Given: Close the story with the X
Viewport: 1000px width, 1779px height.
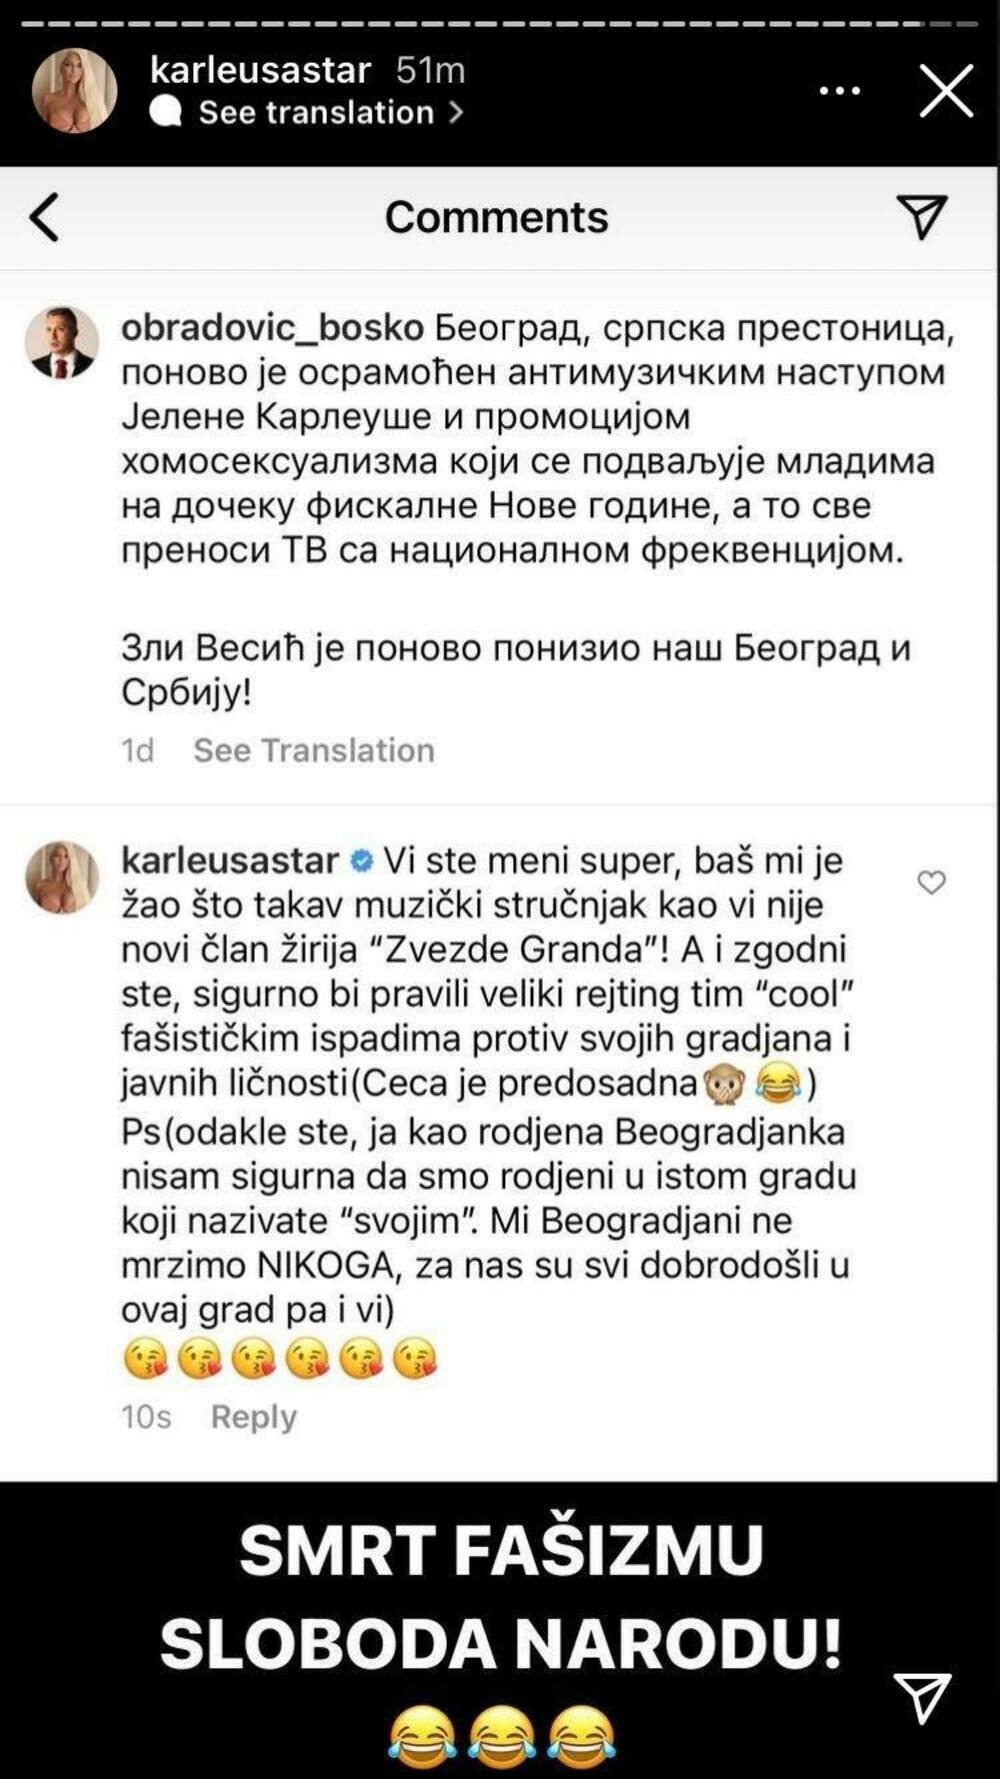Looking at the screenshot, I should 945,91.
